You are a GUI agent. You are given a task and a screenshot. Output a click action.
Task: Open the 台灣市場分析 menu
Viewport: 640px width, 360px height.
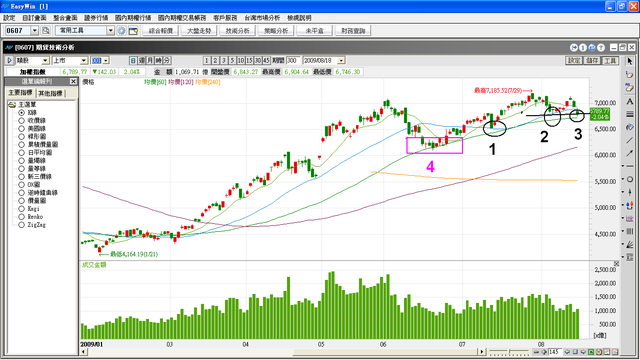262,18
